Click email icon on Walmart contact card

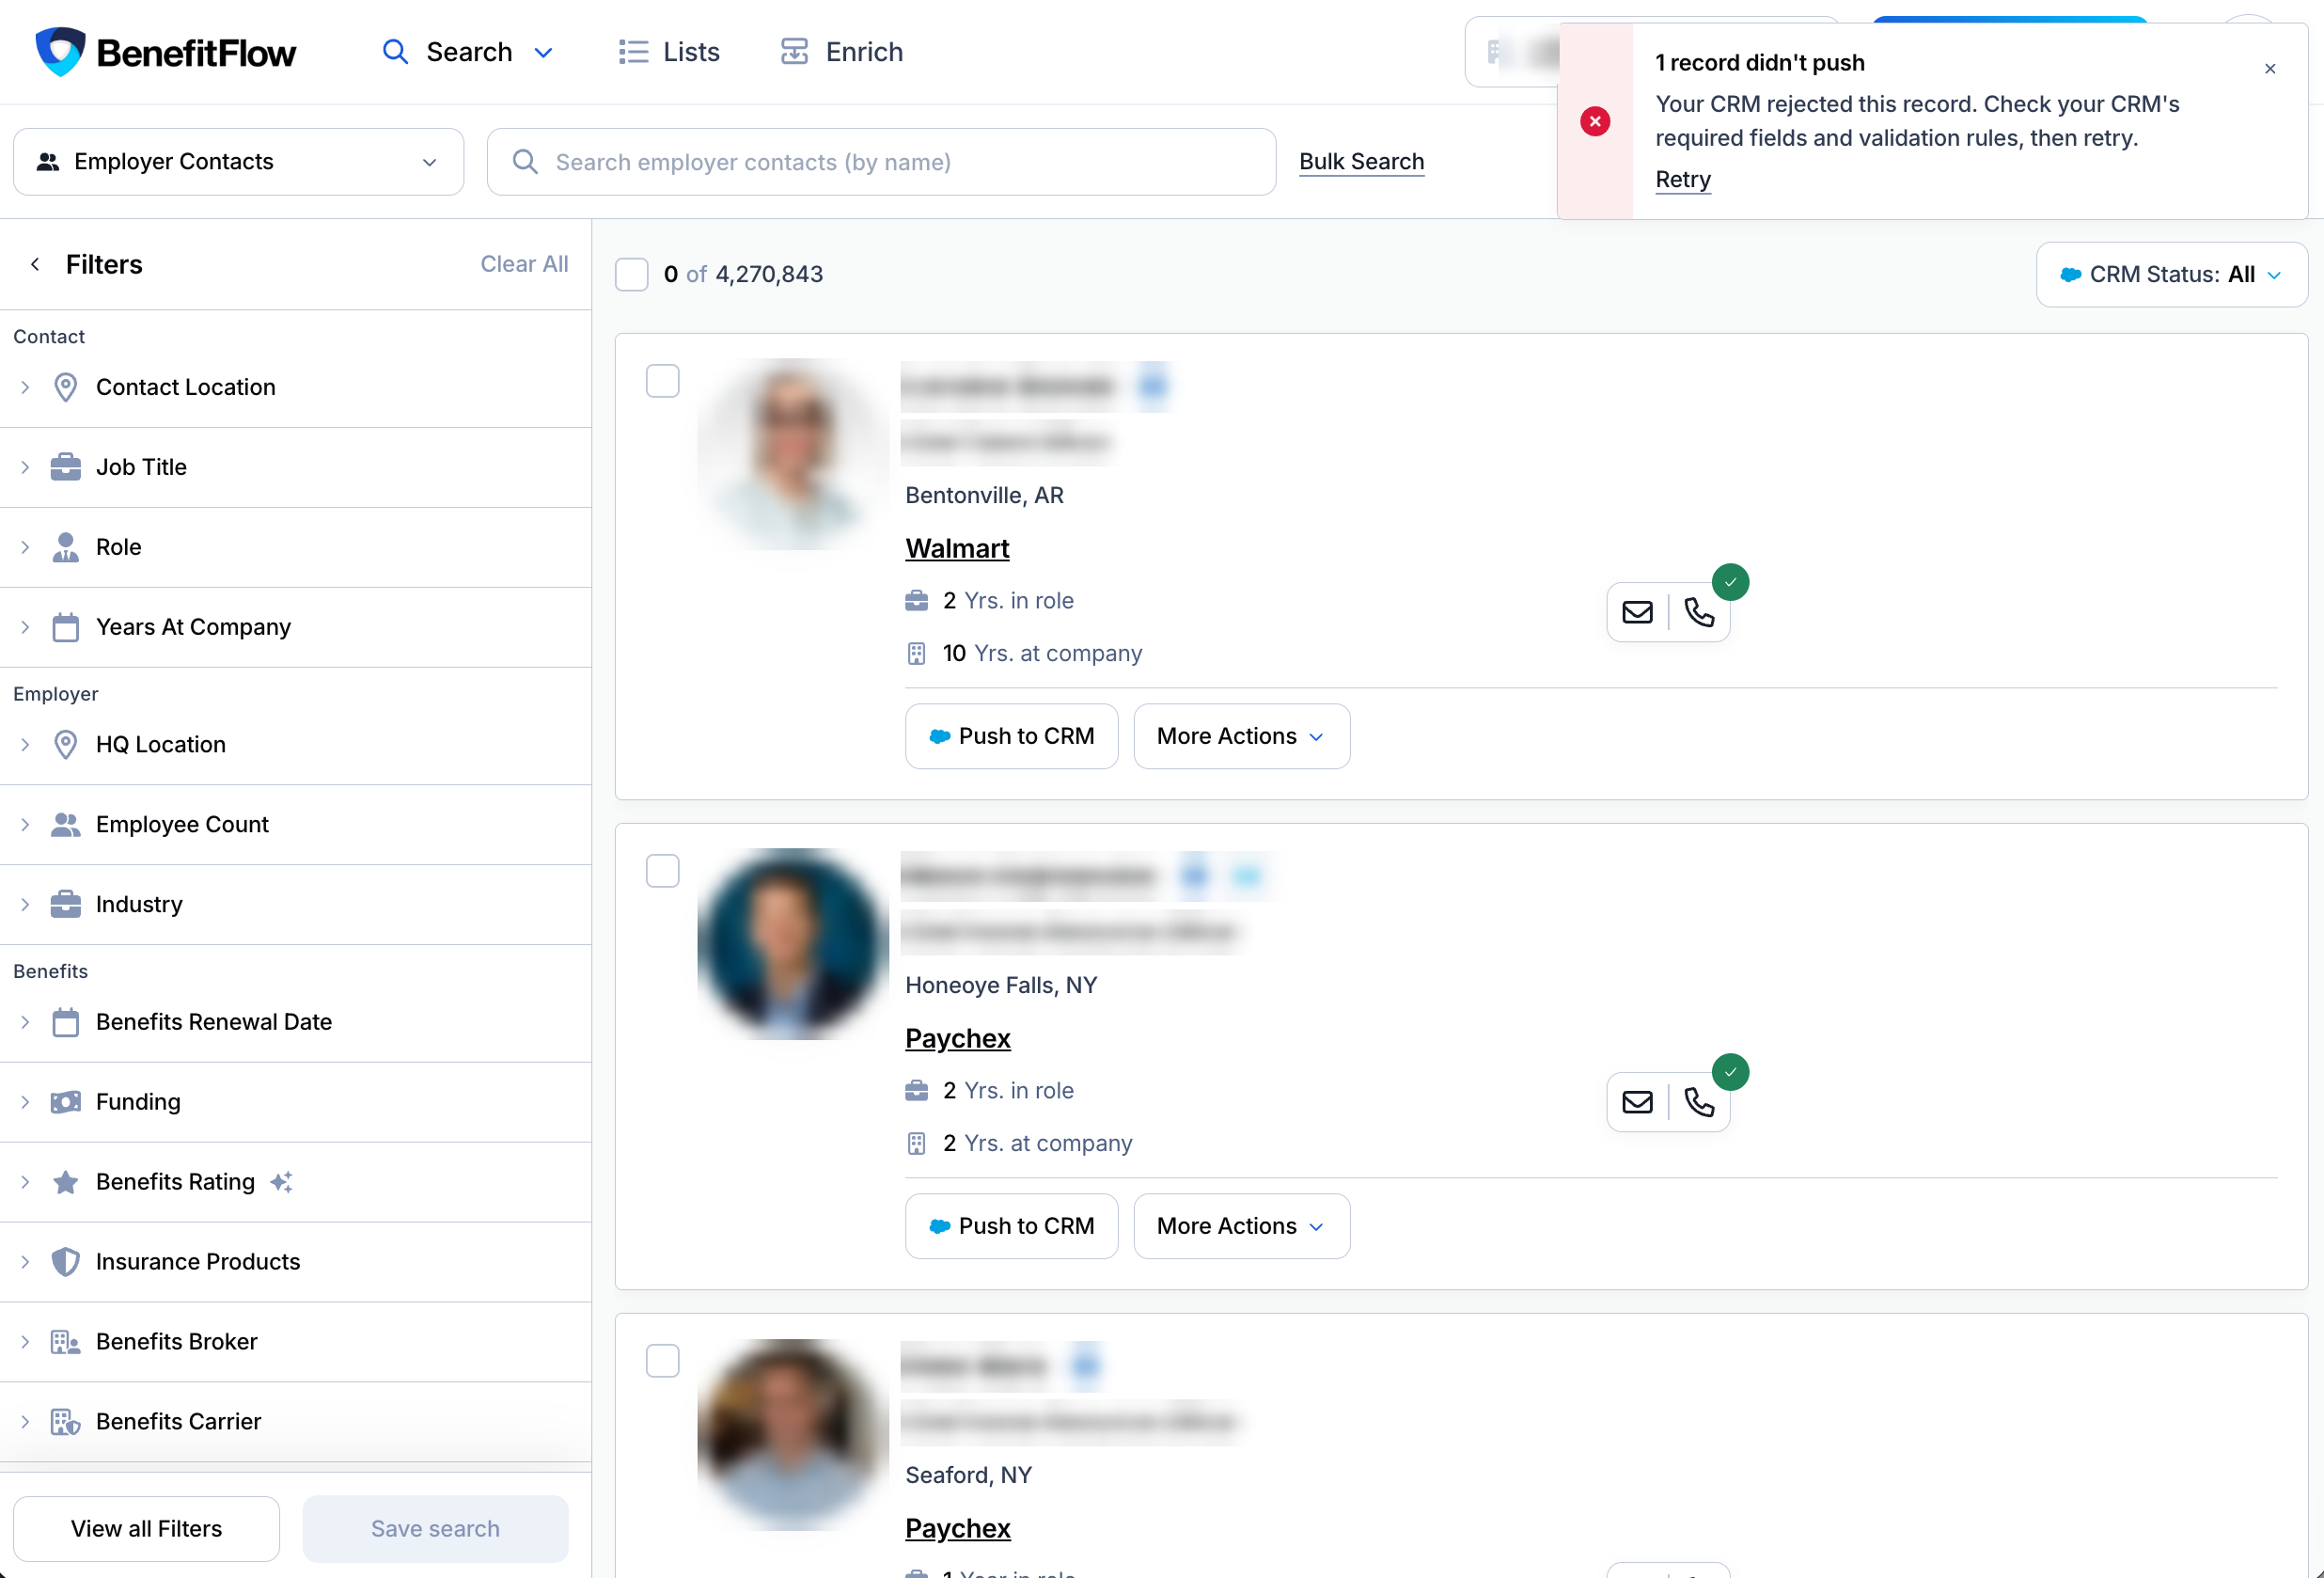1637,612
